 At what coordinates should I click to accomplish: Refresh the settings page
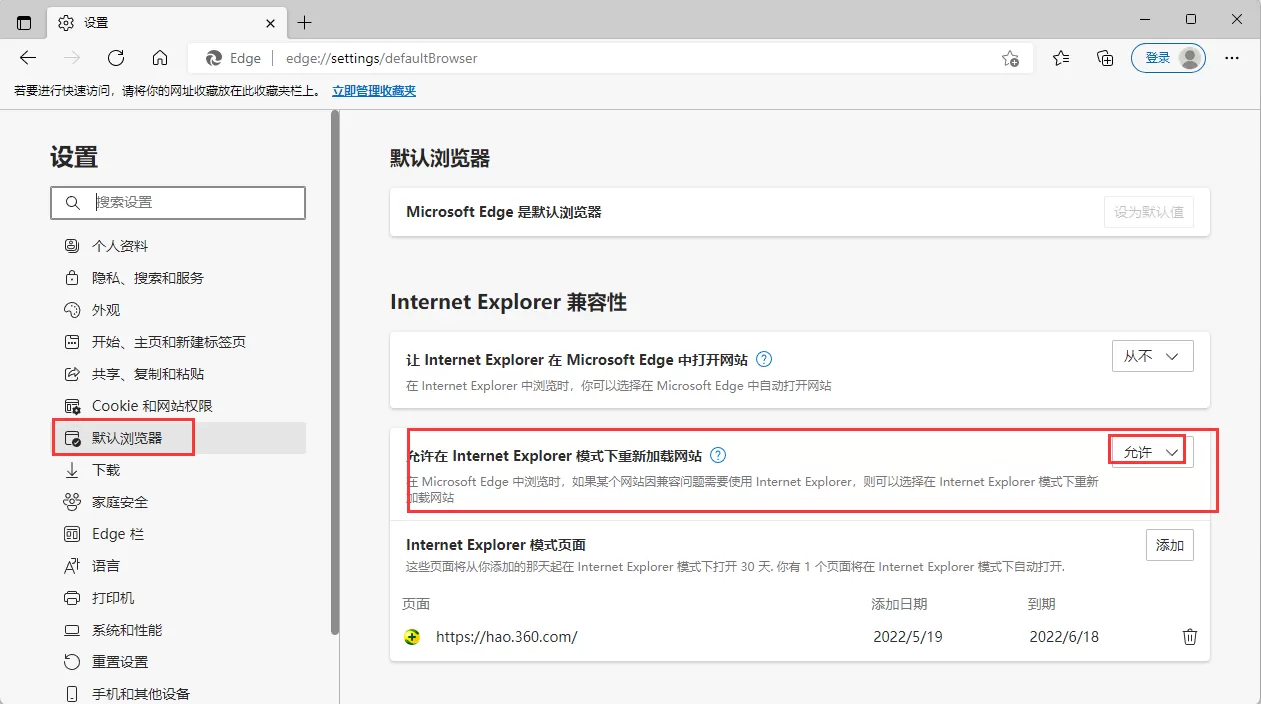coord(116,58)
